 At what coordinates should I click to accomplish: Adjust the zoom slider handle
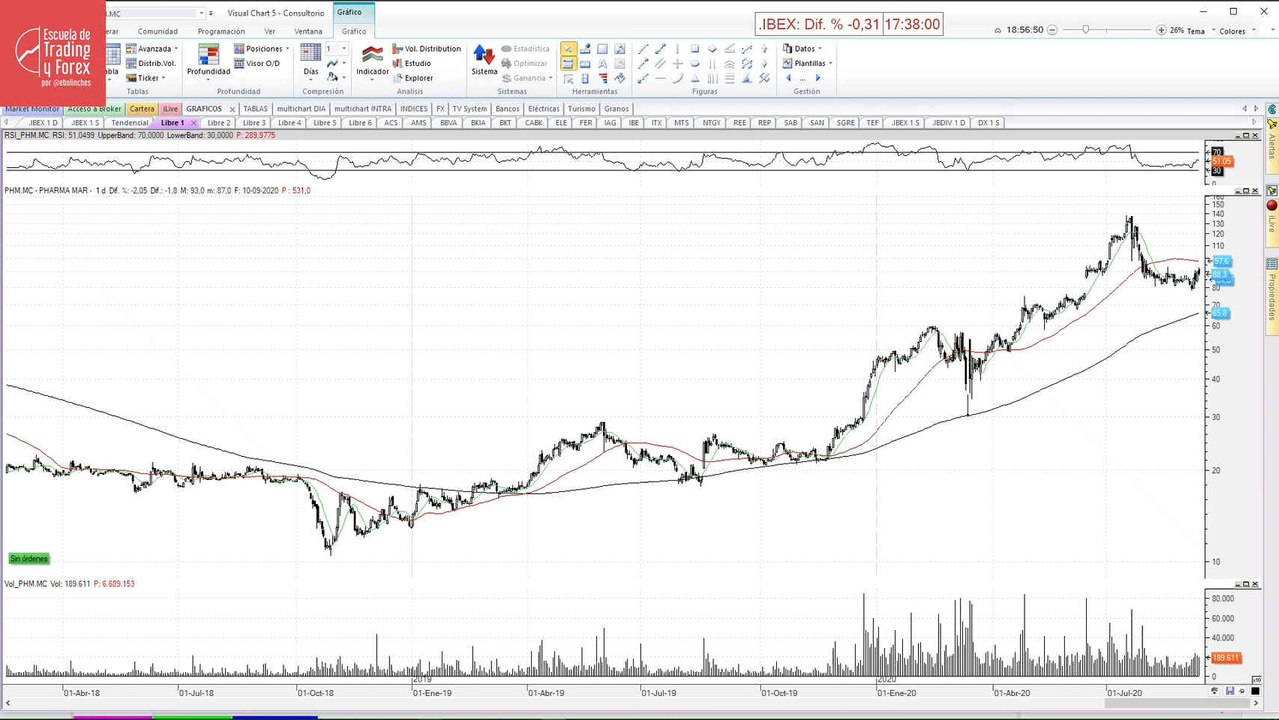click(x=1086, y=30)
